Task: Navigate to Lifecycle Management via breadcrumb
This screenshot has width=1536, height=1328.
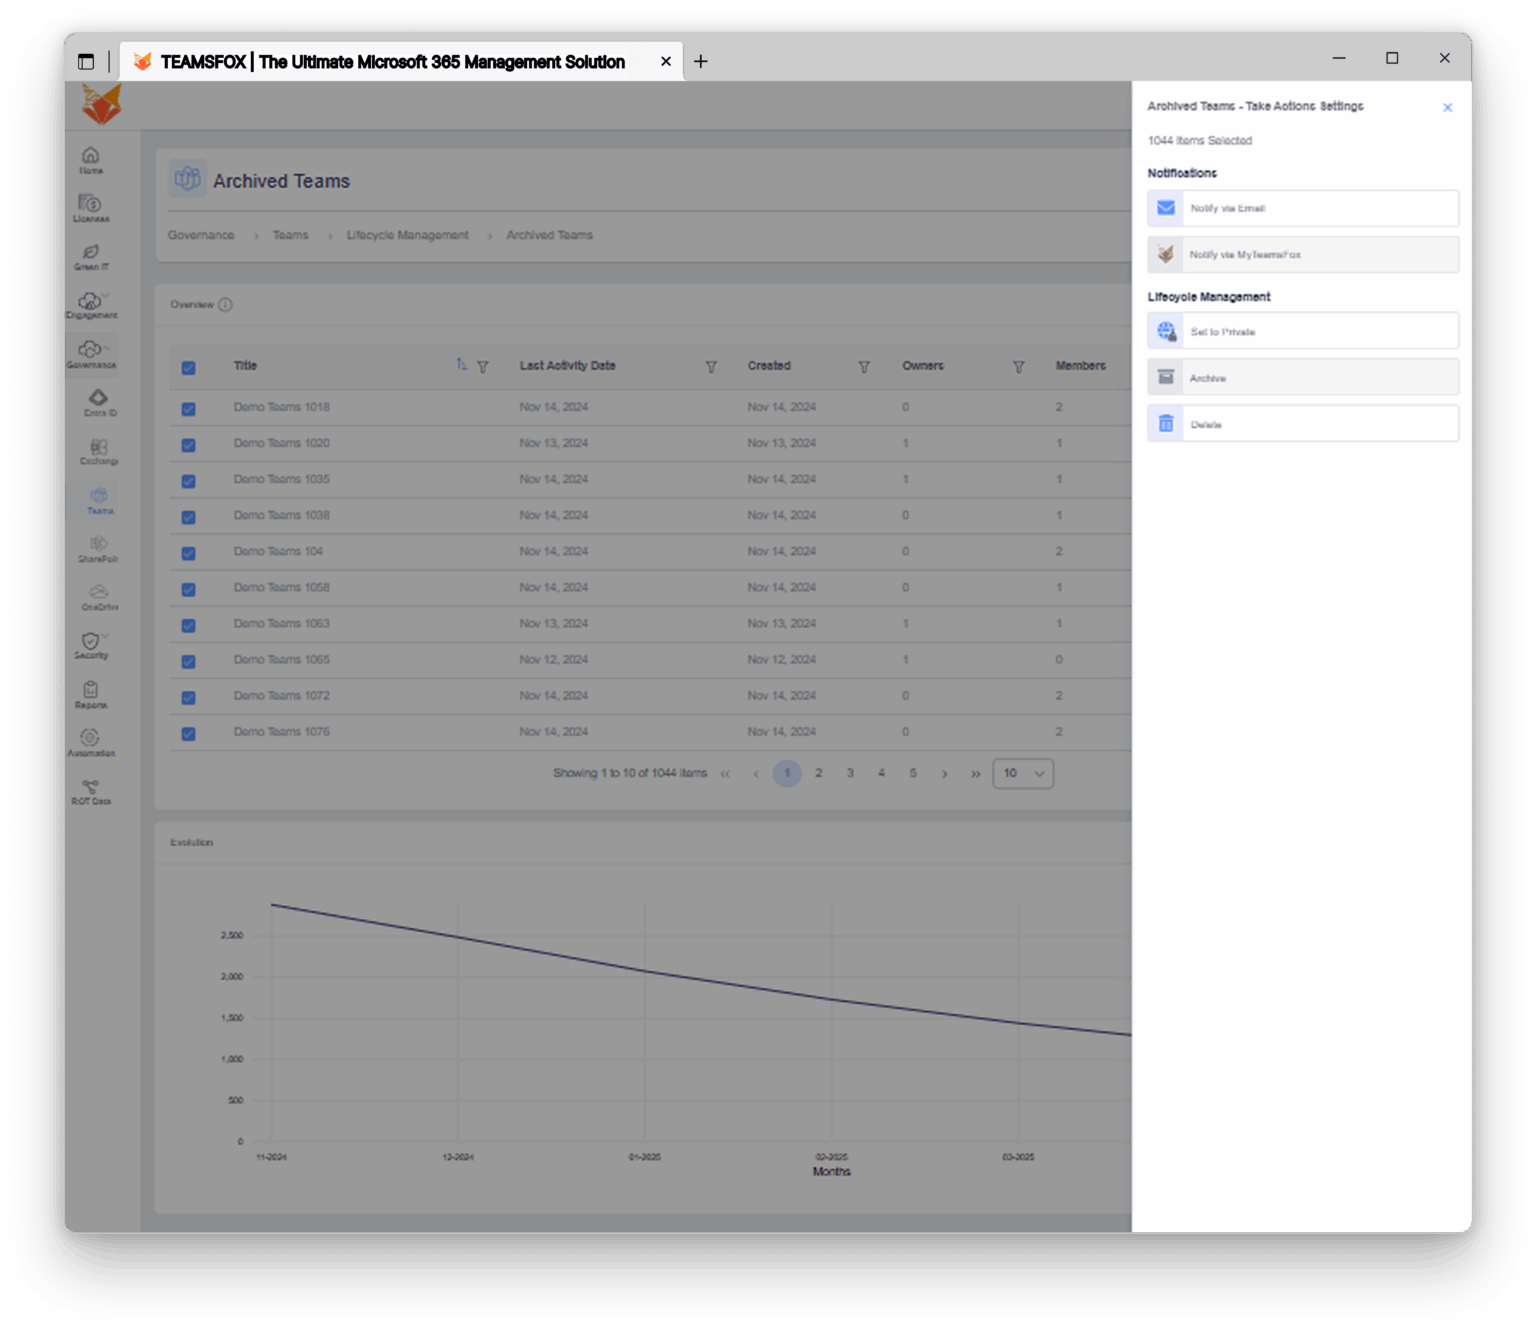Action: click(407, 235)
